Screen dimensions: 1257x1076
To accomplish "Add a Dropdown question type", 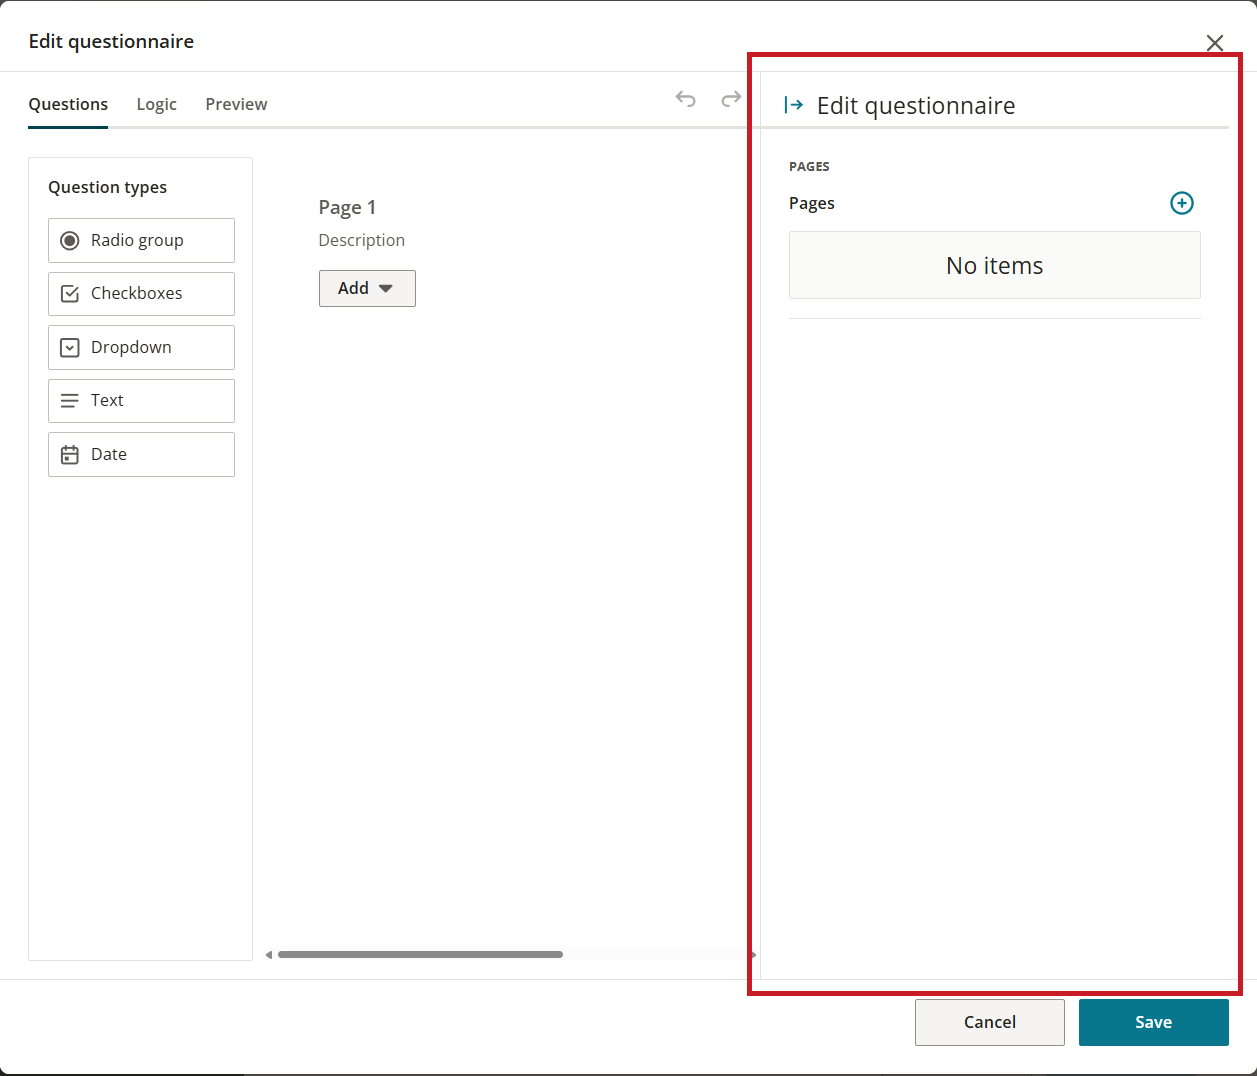I will 141,347.
